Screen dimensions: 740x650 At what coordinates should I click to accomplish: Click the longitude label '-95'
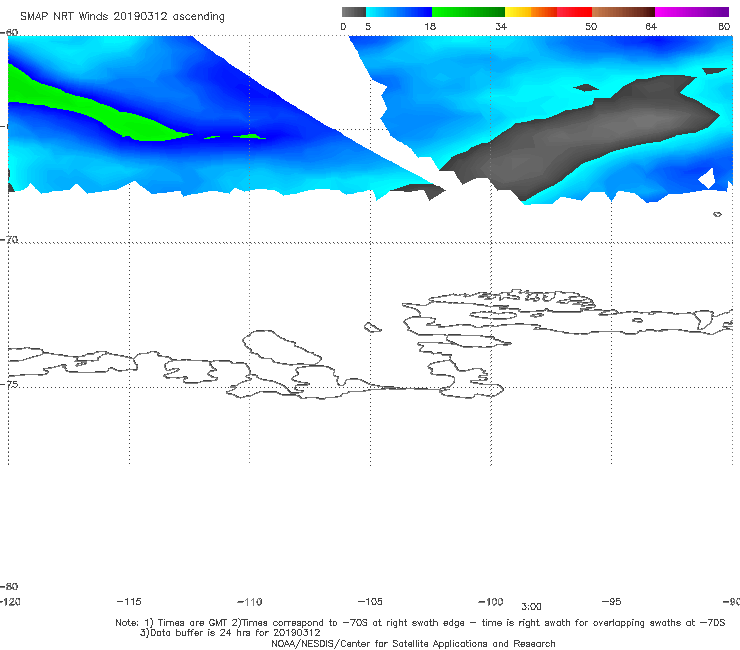tap(612, 601)
